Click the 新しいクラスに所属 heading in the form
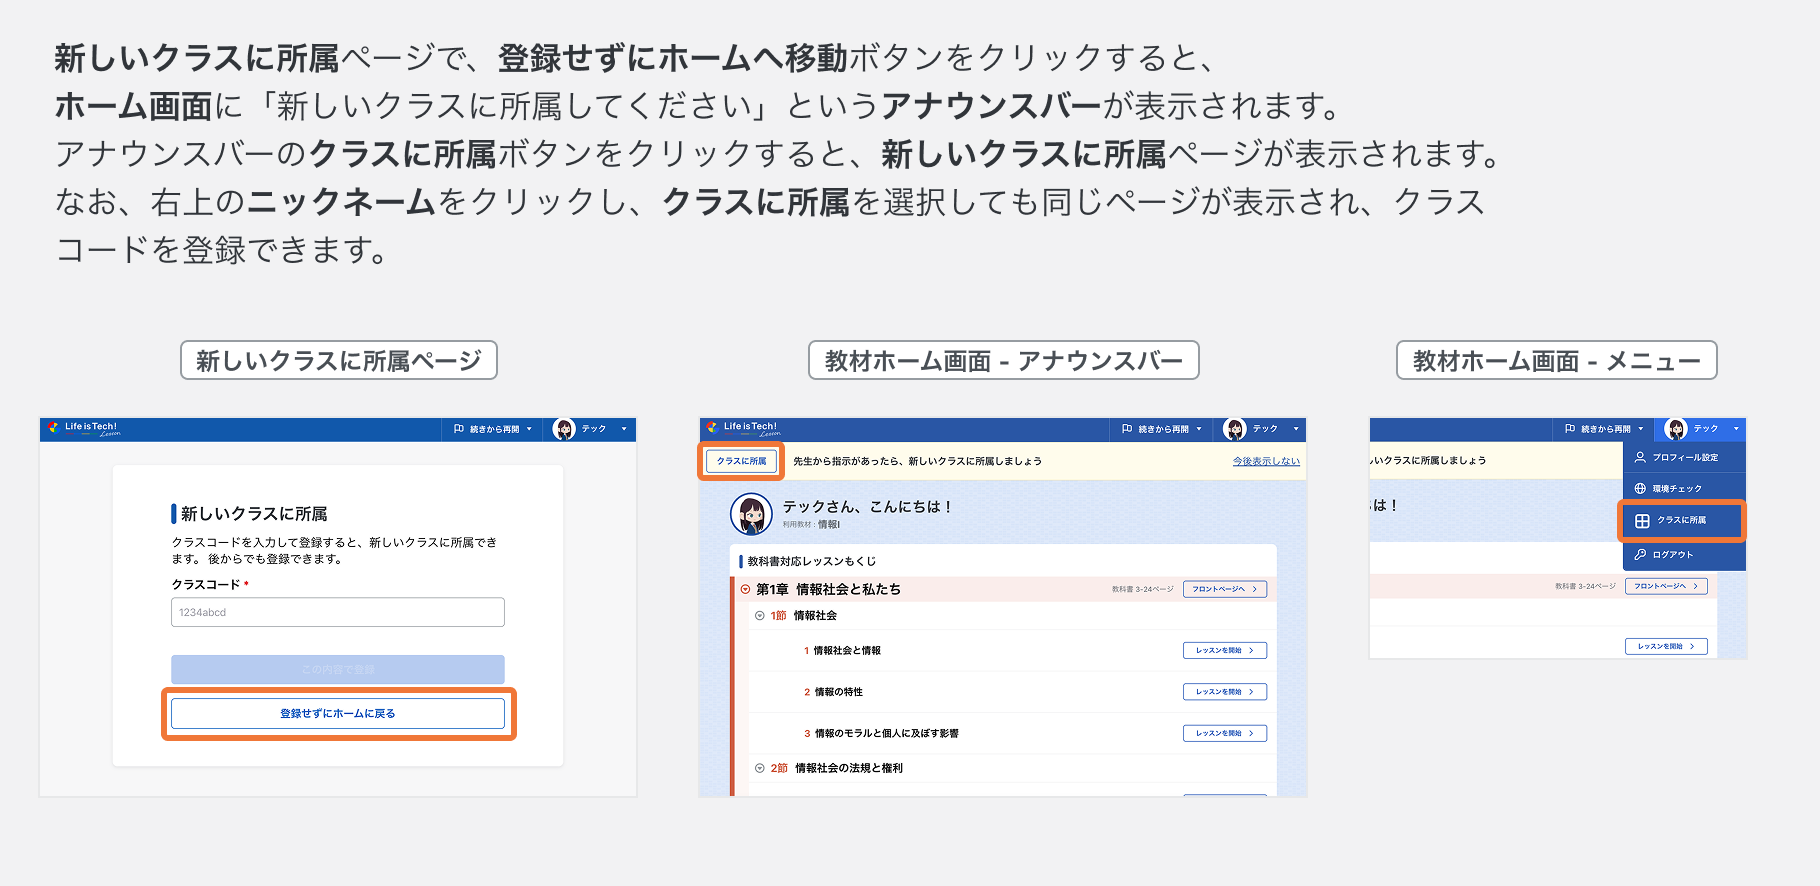The width and height of the screenshot is (1820, 886). pos(254,514)
